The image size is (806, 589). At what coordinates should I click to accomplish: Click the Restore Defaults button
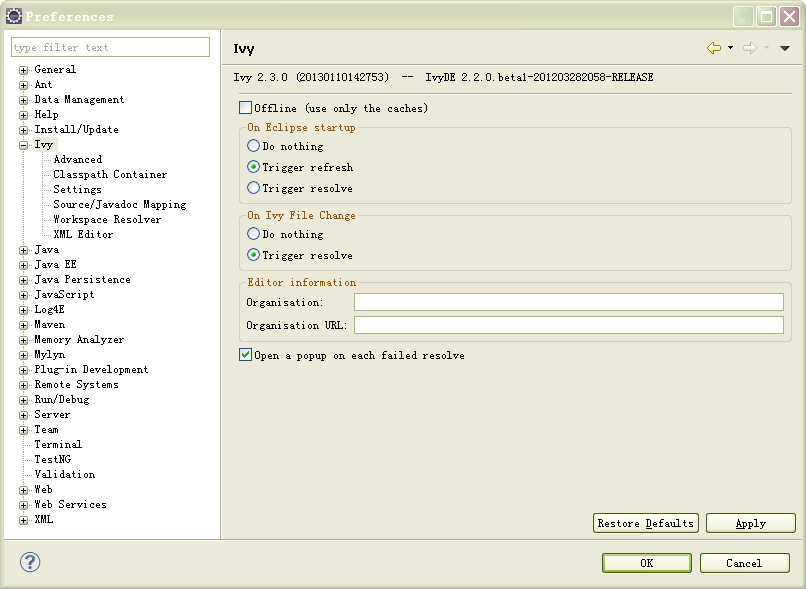pos(645,523)
